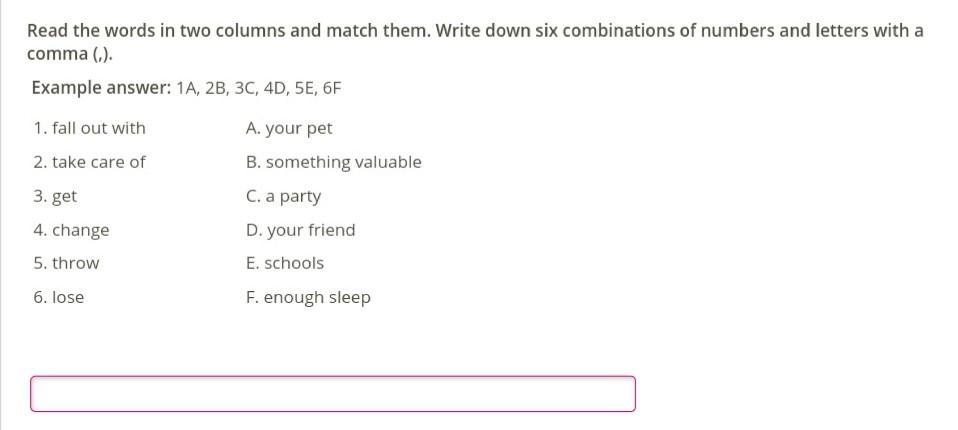The width and height of the screenshot is (958, 430).
Task: Click "1A" in the example answer
Action: pos(187,88)
